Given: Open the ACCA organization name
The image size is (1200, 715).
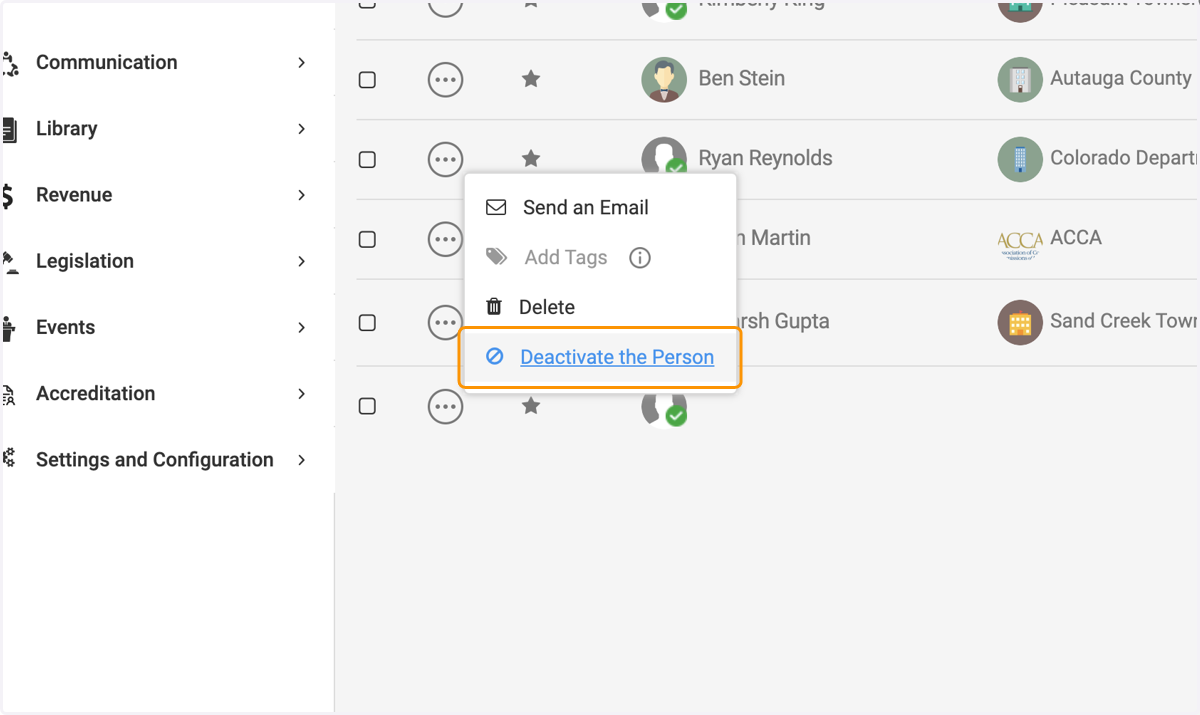Looking at the screenshot, I should (x=1076, y=238).
